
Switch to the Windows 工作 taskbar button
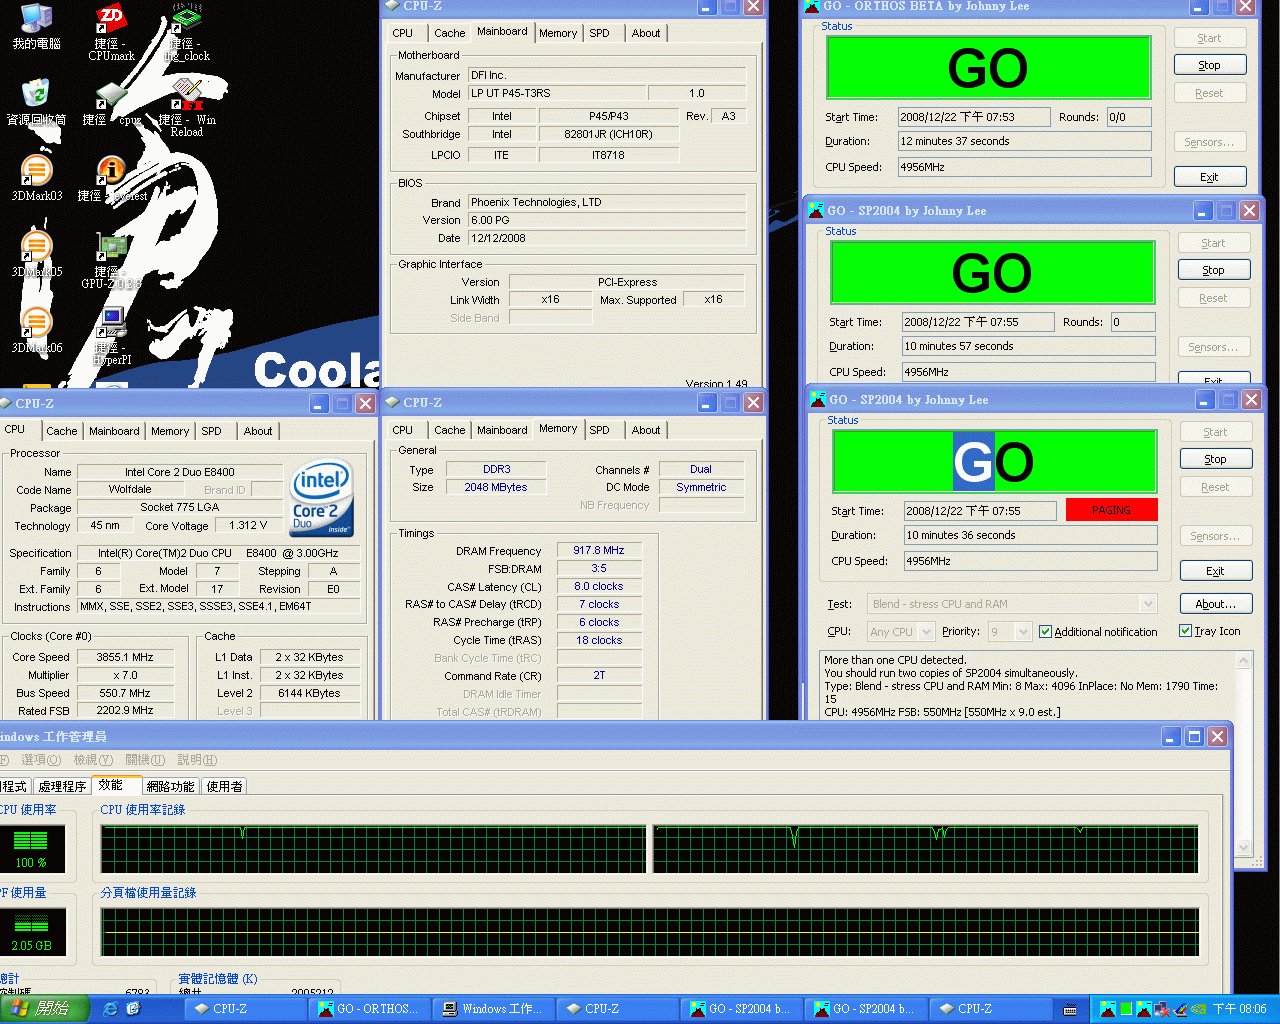[494, 1009]
